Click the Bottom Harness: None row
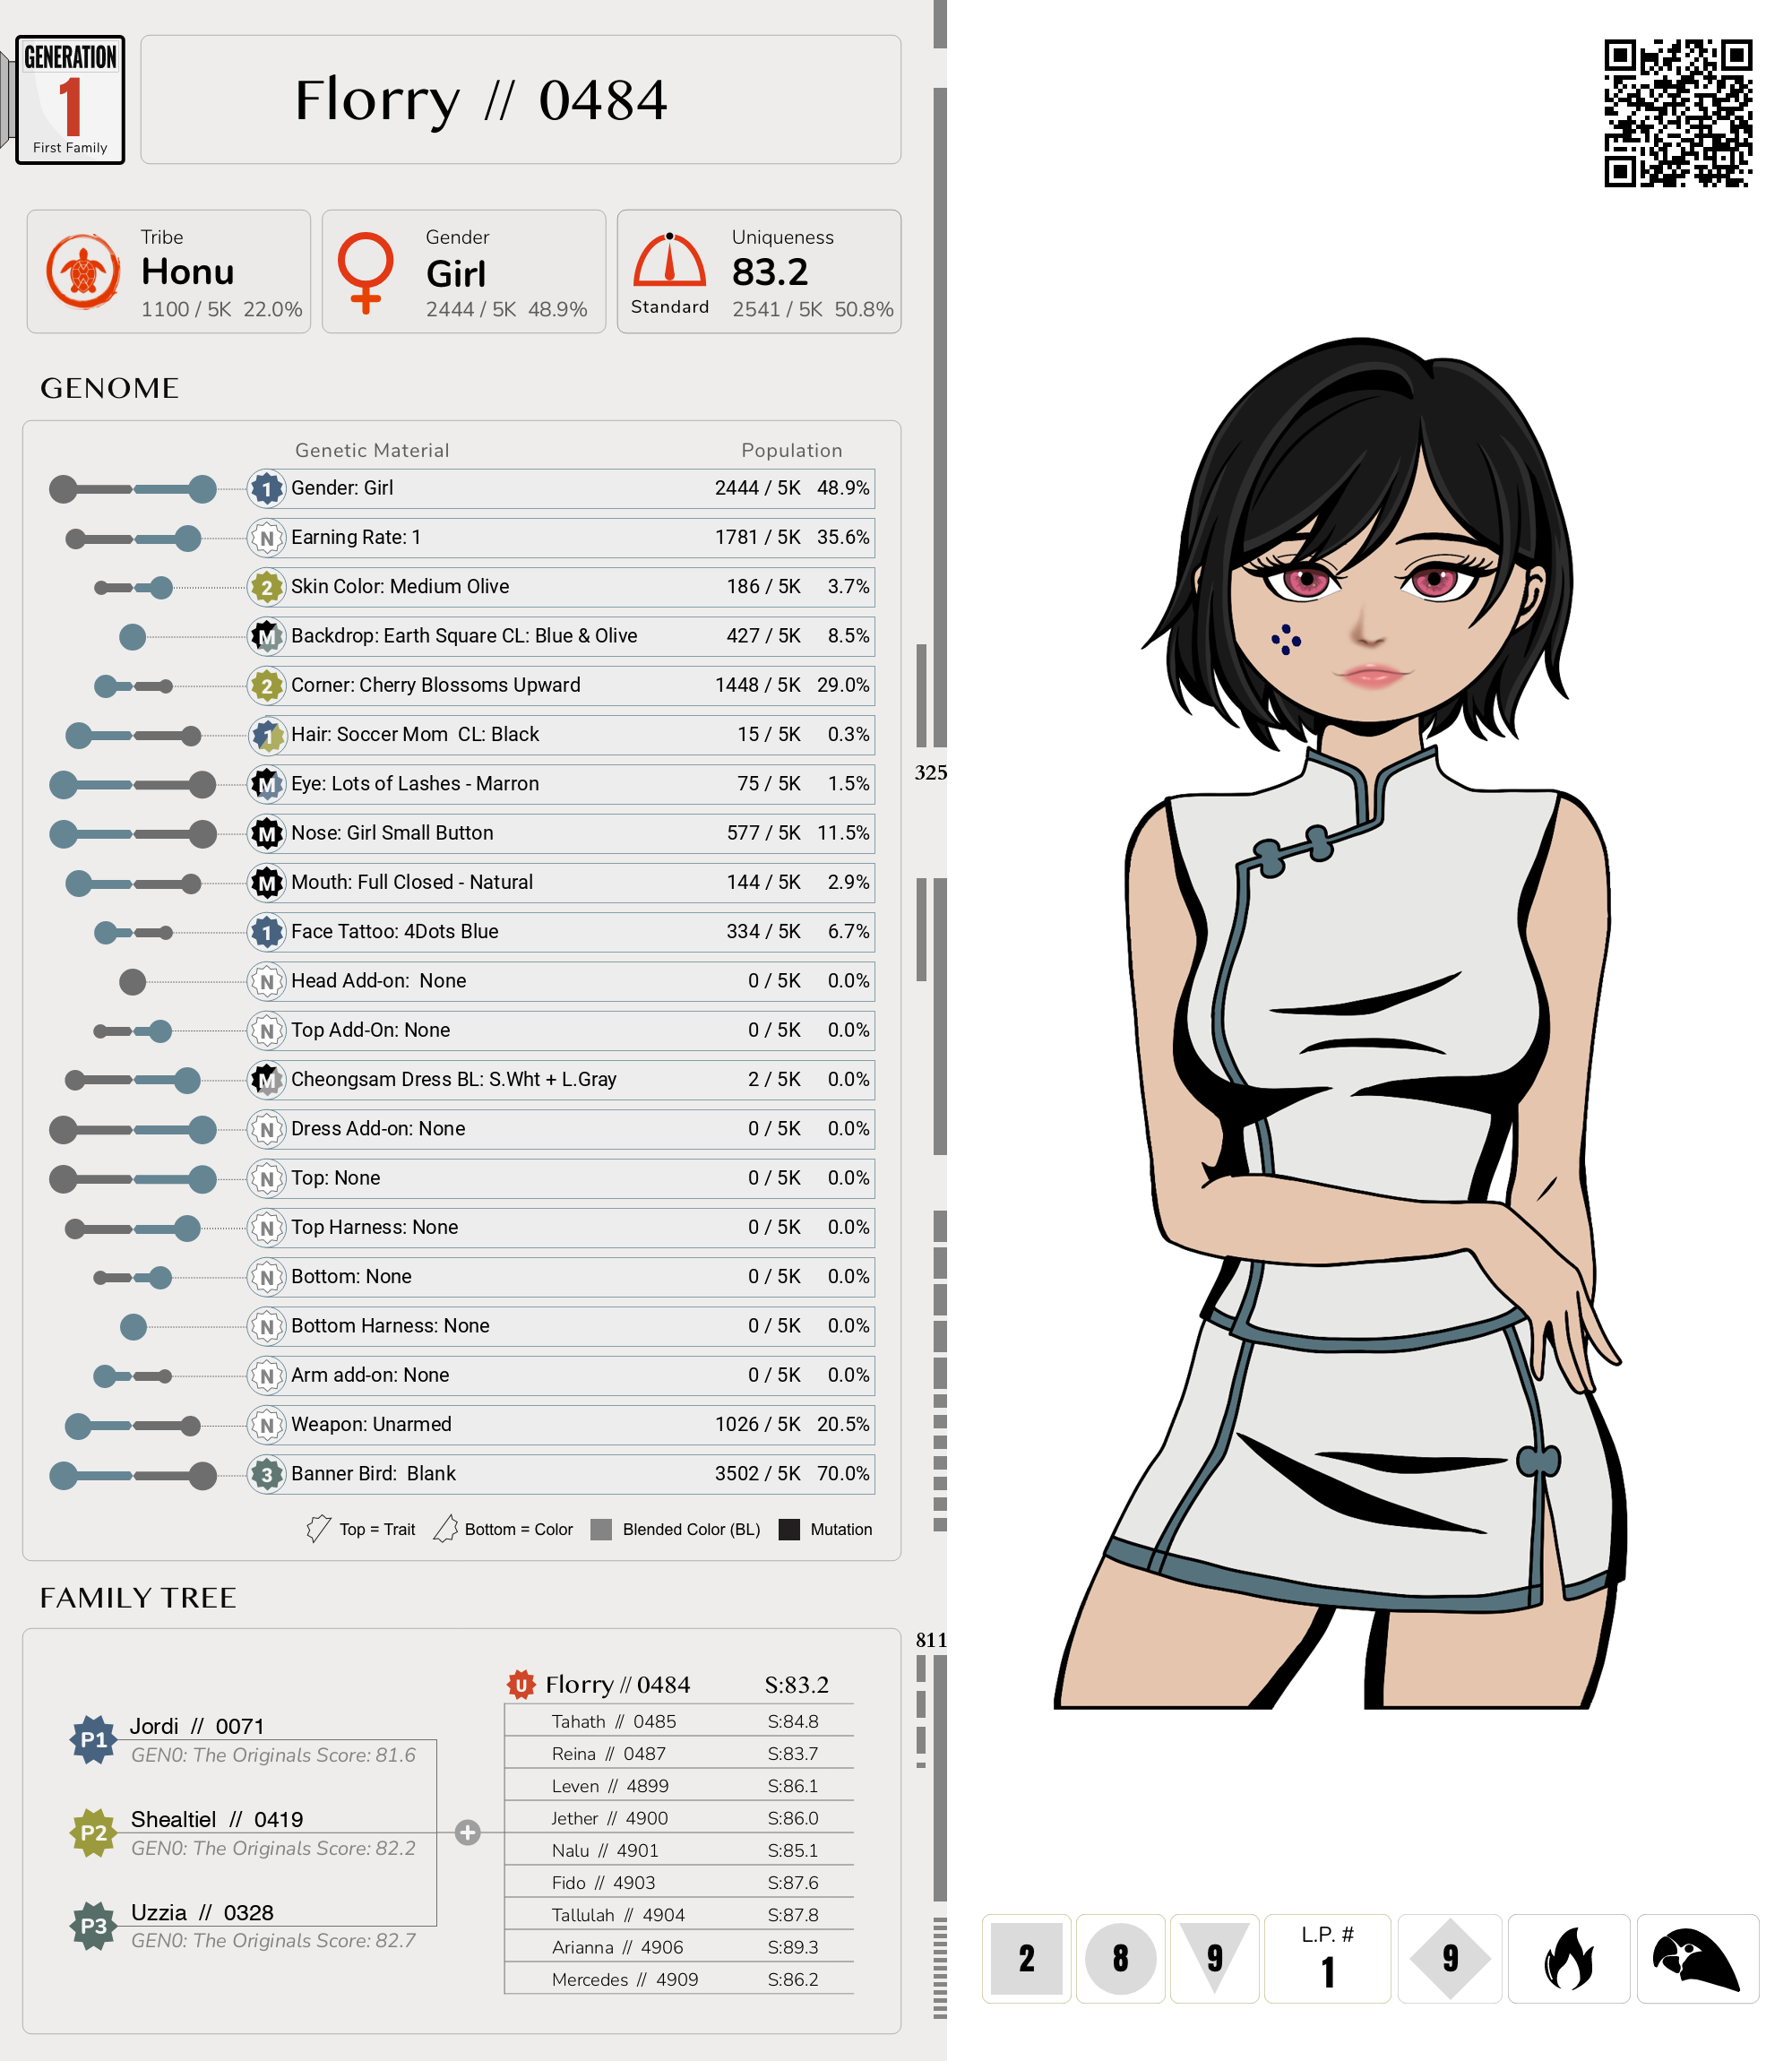Screen dimensions: 1792x2061 (x=561, y=1326)
